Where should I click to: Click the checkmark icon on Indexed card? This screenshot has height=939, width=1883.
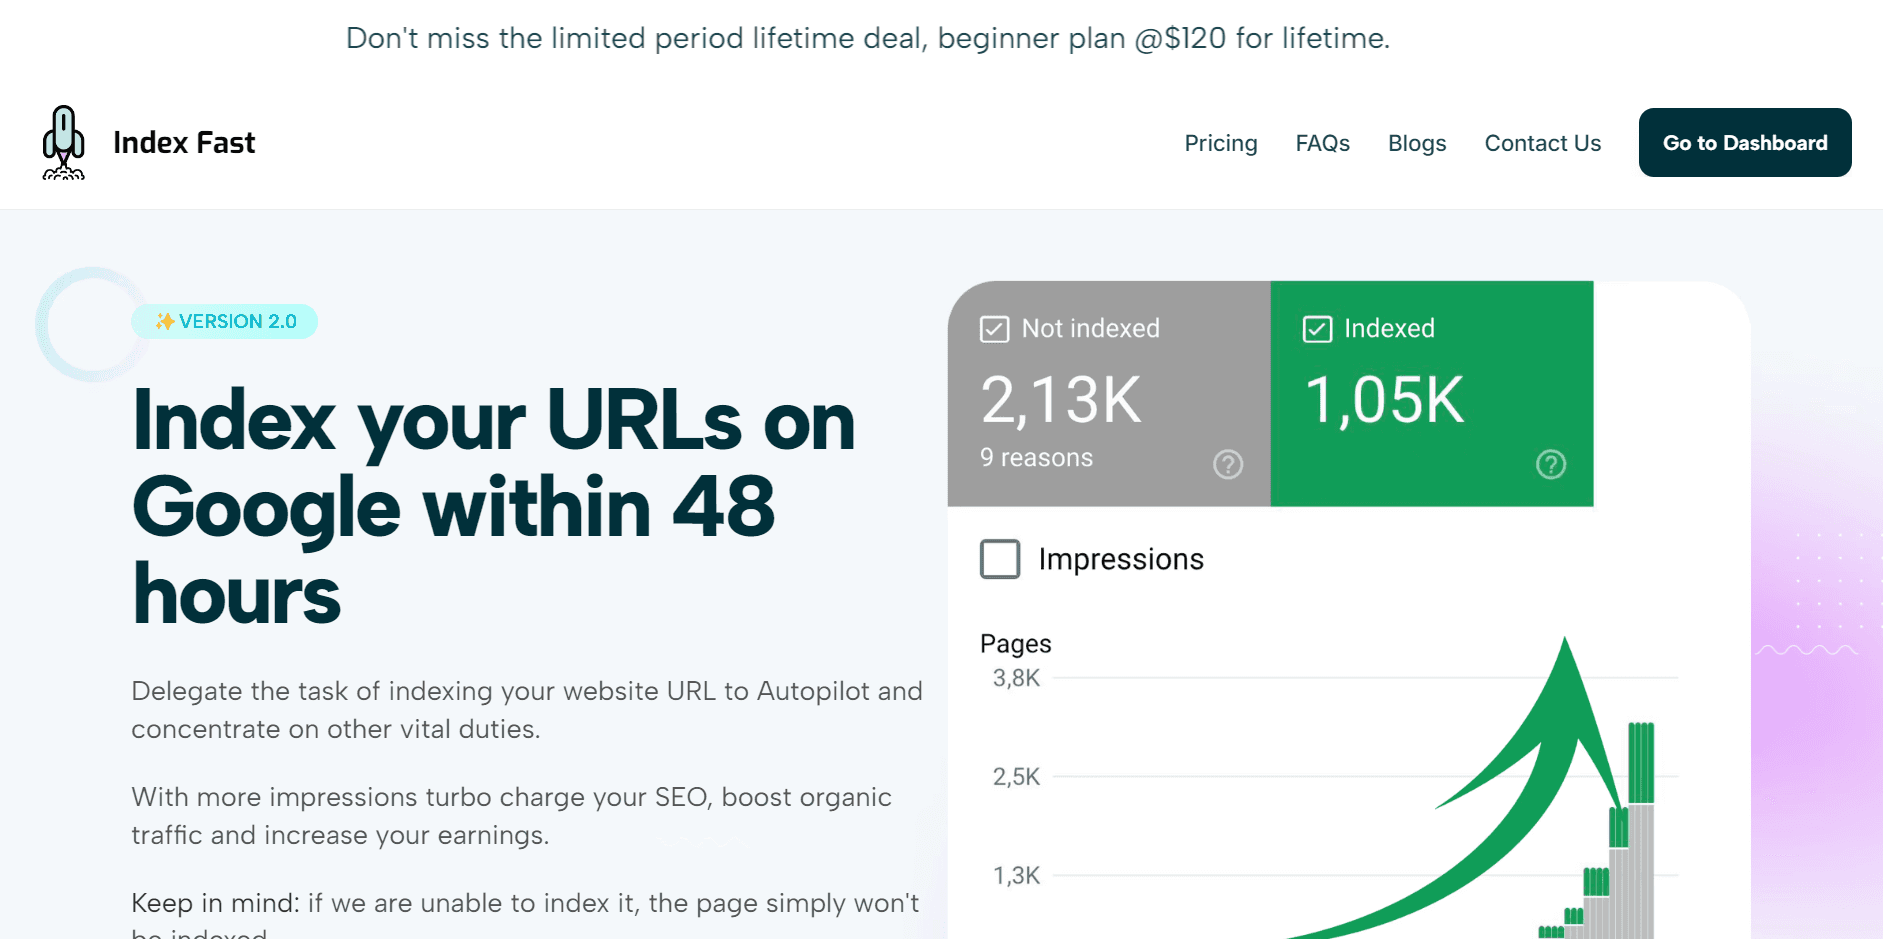click(x=1317, y=328)
